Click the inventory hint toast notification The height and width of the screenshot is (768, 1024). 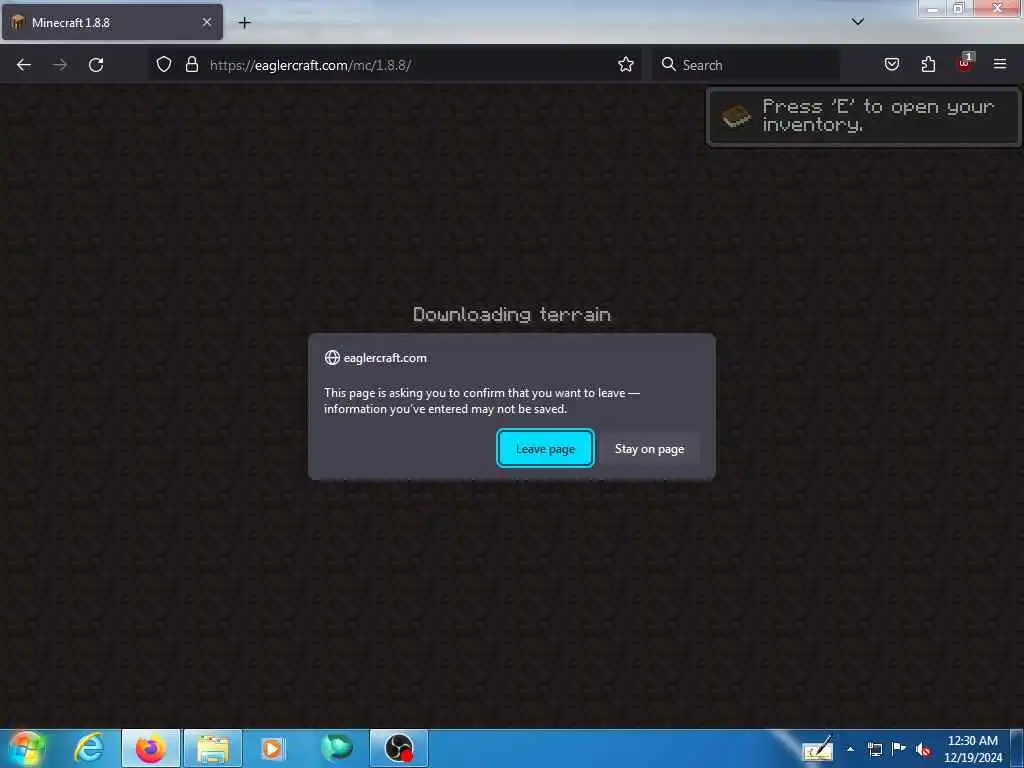[x=863, y=116]
